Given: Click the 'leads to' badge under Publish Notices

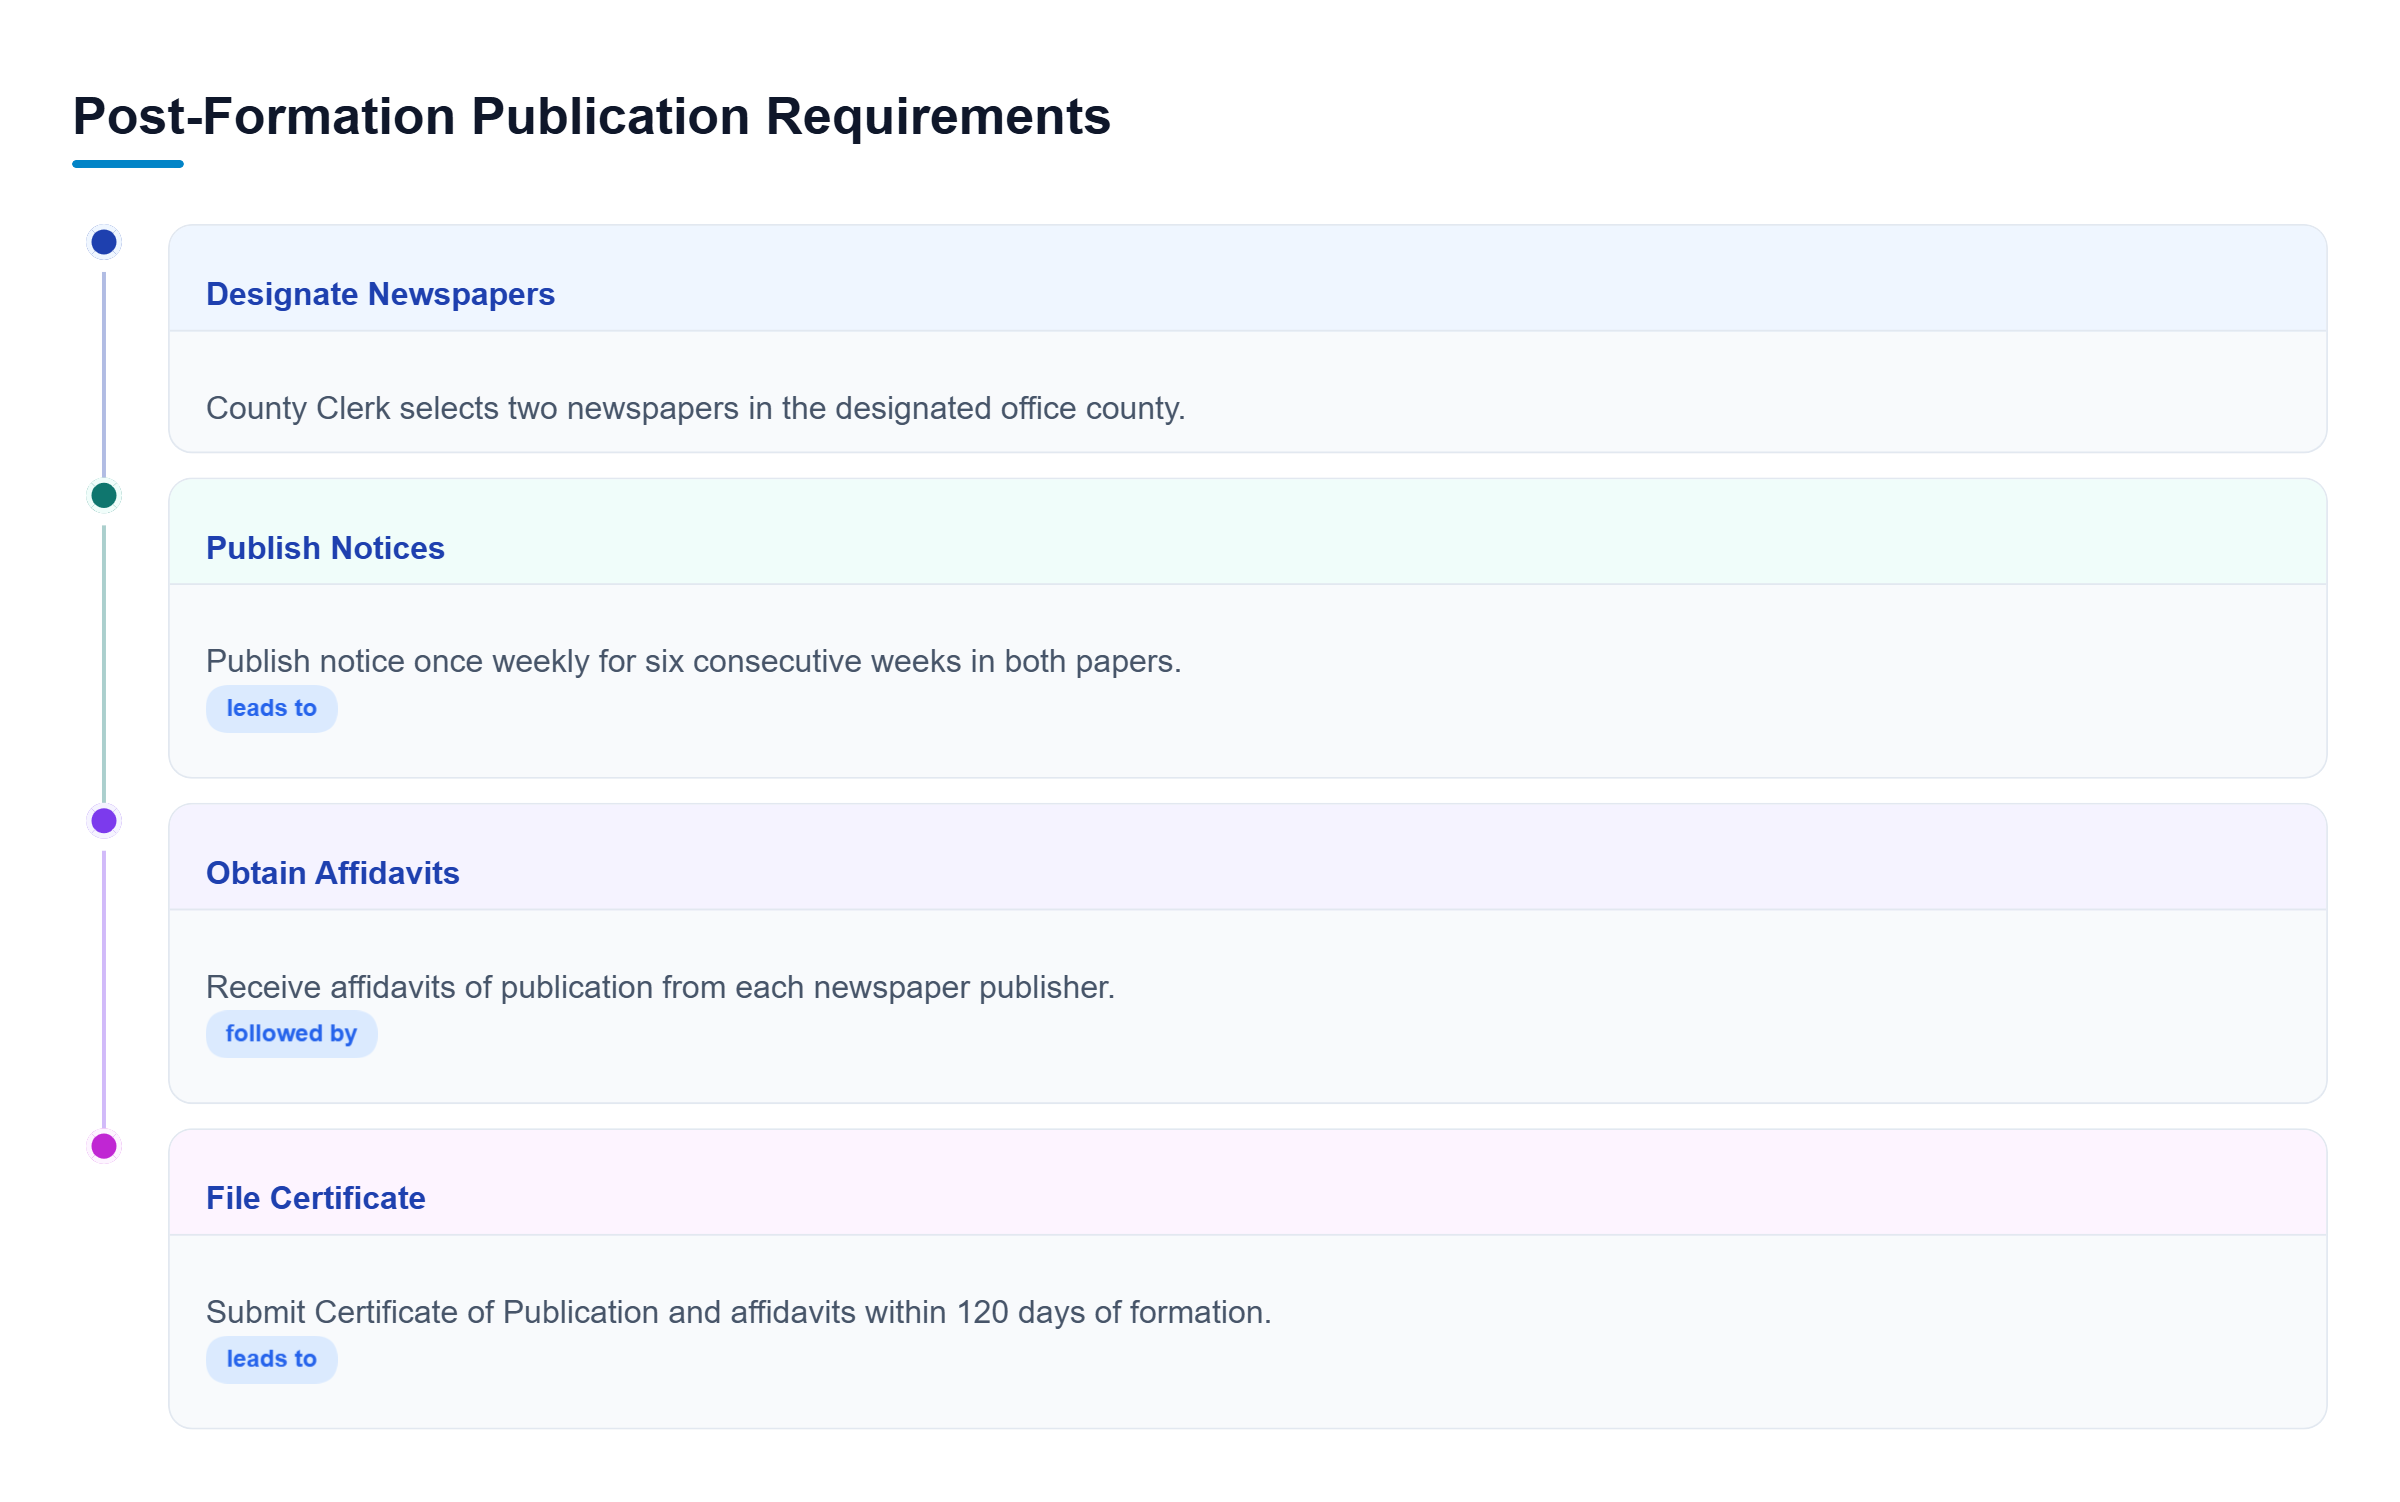Looking at the screenshot, I should coord(271,708).
